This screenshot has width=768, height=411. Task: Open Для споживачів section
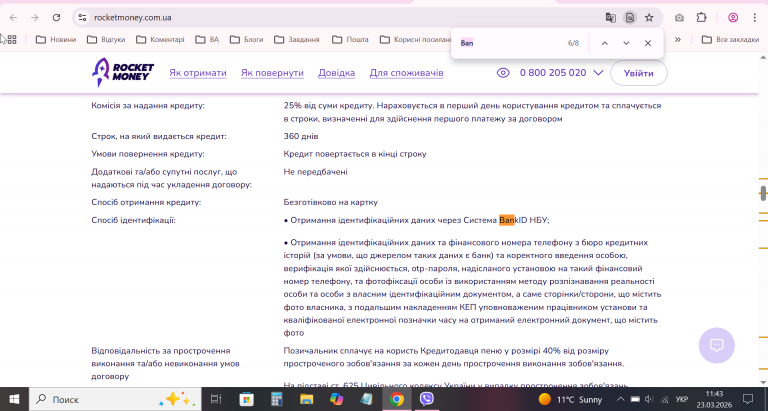point(407,73)
